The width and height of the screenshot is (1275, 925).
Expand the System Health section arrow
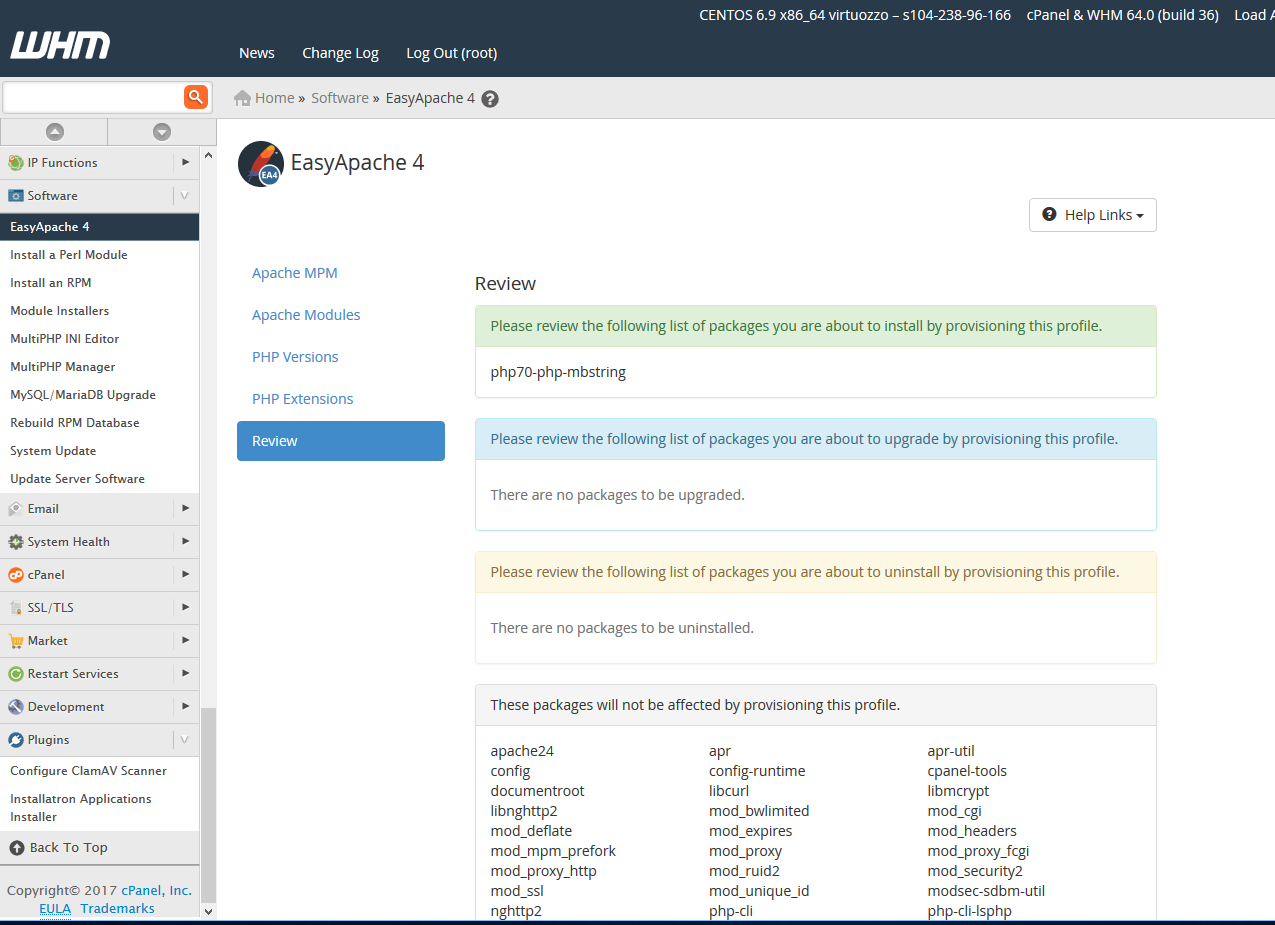pos(185,541)
